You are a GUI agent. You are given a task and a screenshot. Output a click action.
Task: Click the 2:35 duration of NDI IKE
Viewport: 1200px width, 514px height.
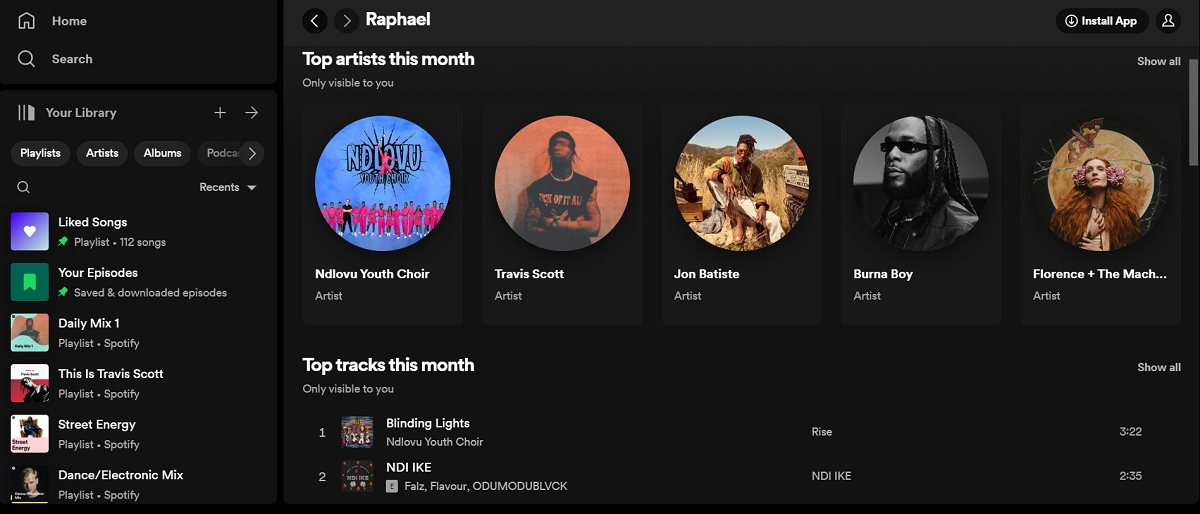point(1130,476)
